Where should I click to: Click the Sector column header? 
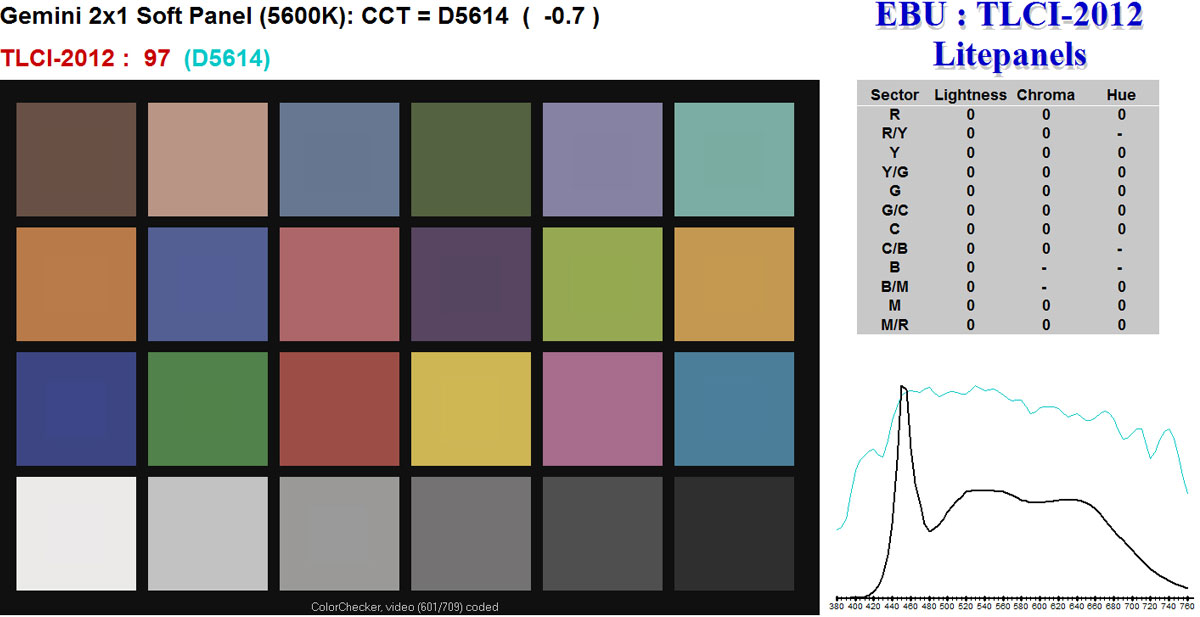click(894, 95)
